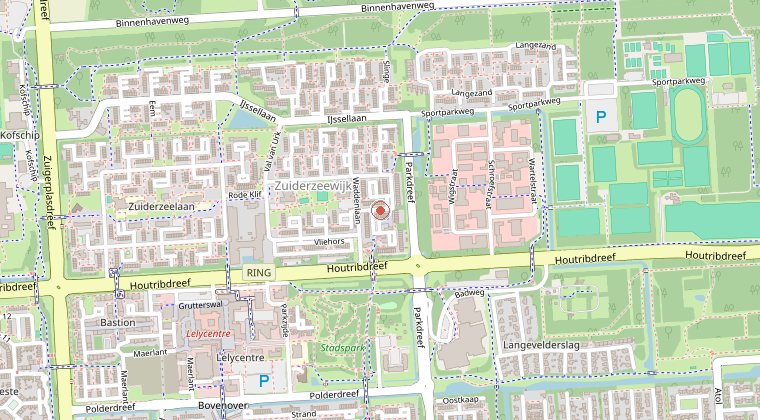Screen dimensions: 760x420
Task: Click the red italic Lelycentre label
Action: point(208,334)
